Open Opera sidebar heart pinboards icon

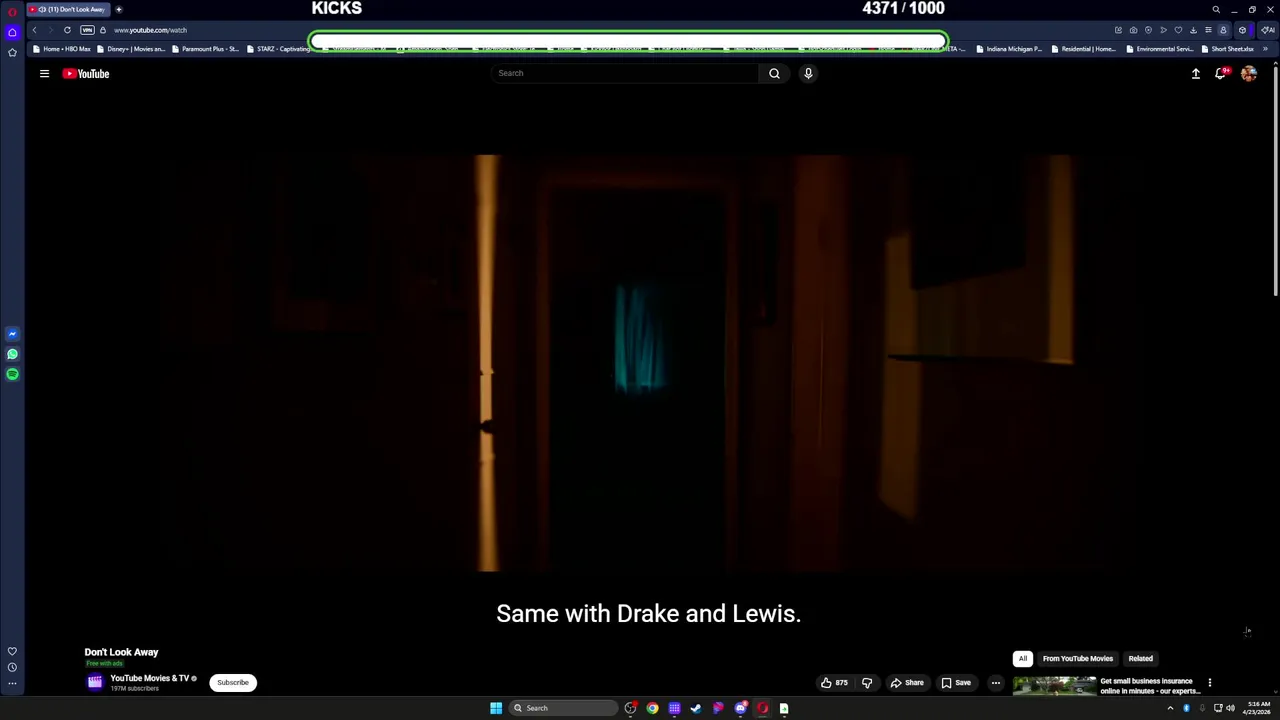pyautogui.click(x=12, y=651)
